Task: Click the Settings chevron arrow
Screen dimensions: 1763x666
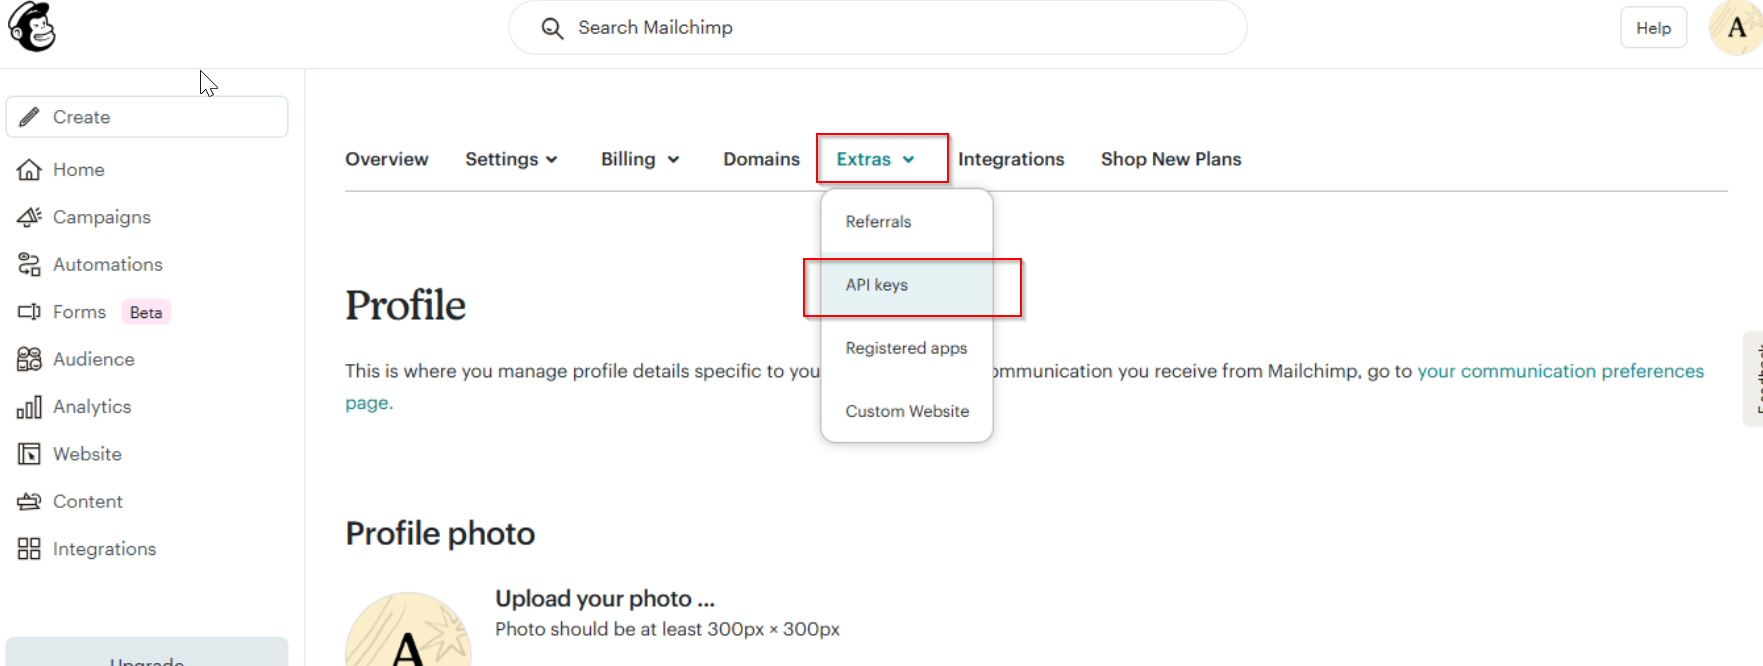Action: [551, 160]
